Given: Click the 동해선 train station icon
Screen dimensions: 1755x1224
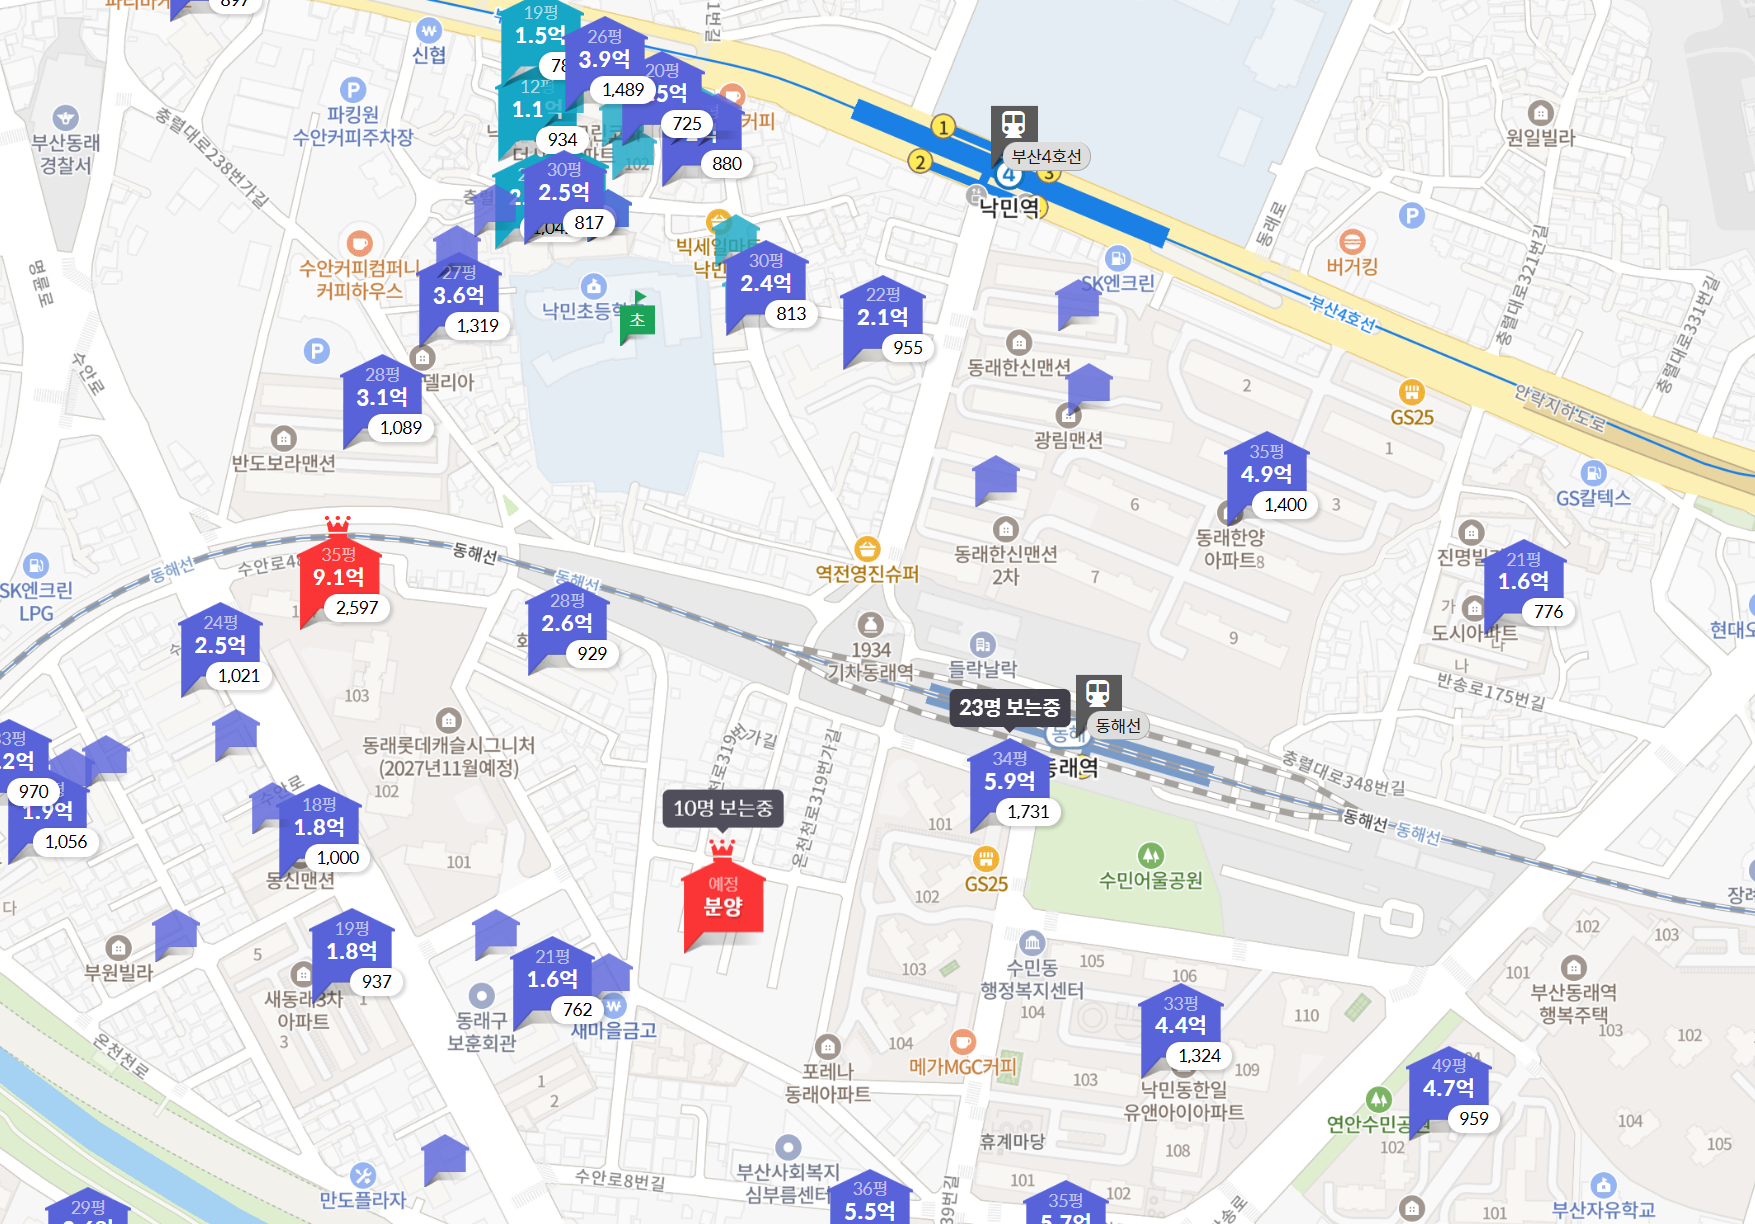Looking at the screenshot, I should 1098,694.
